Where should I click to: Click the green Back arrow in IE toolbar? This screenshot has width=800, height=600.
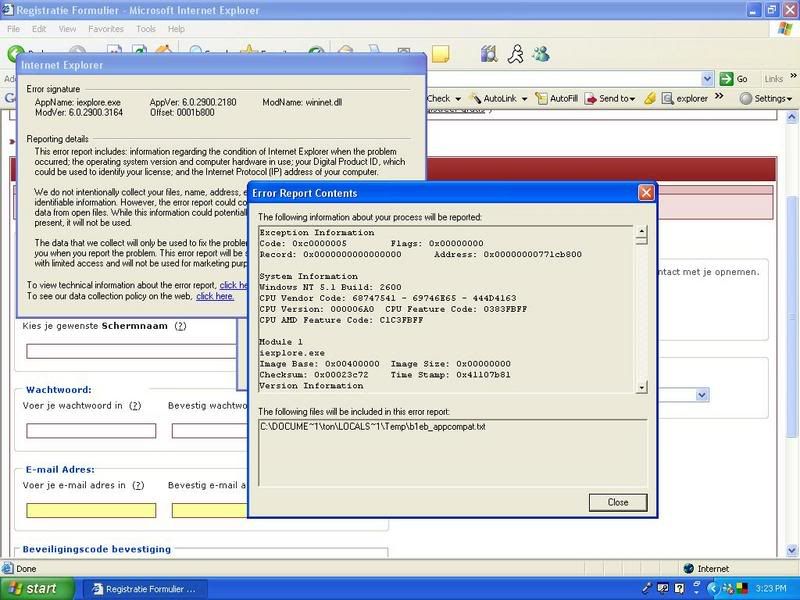[15, 52]
